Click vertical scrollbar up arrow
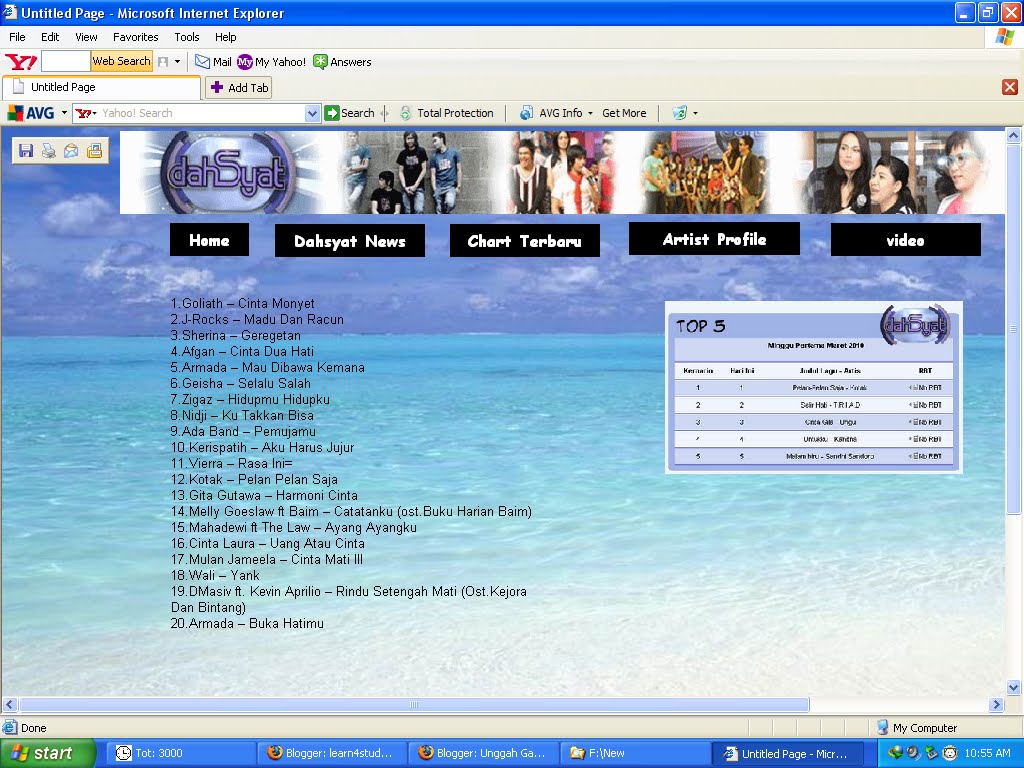The width and height of the screenshot is (1024, 768). click(1013, 136)
